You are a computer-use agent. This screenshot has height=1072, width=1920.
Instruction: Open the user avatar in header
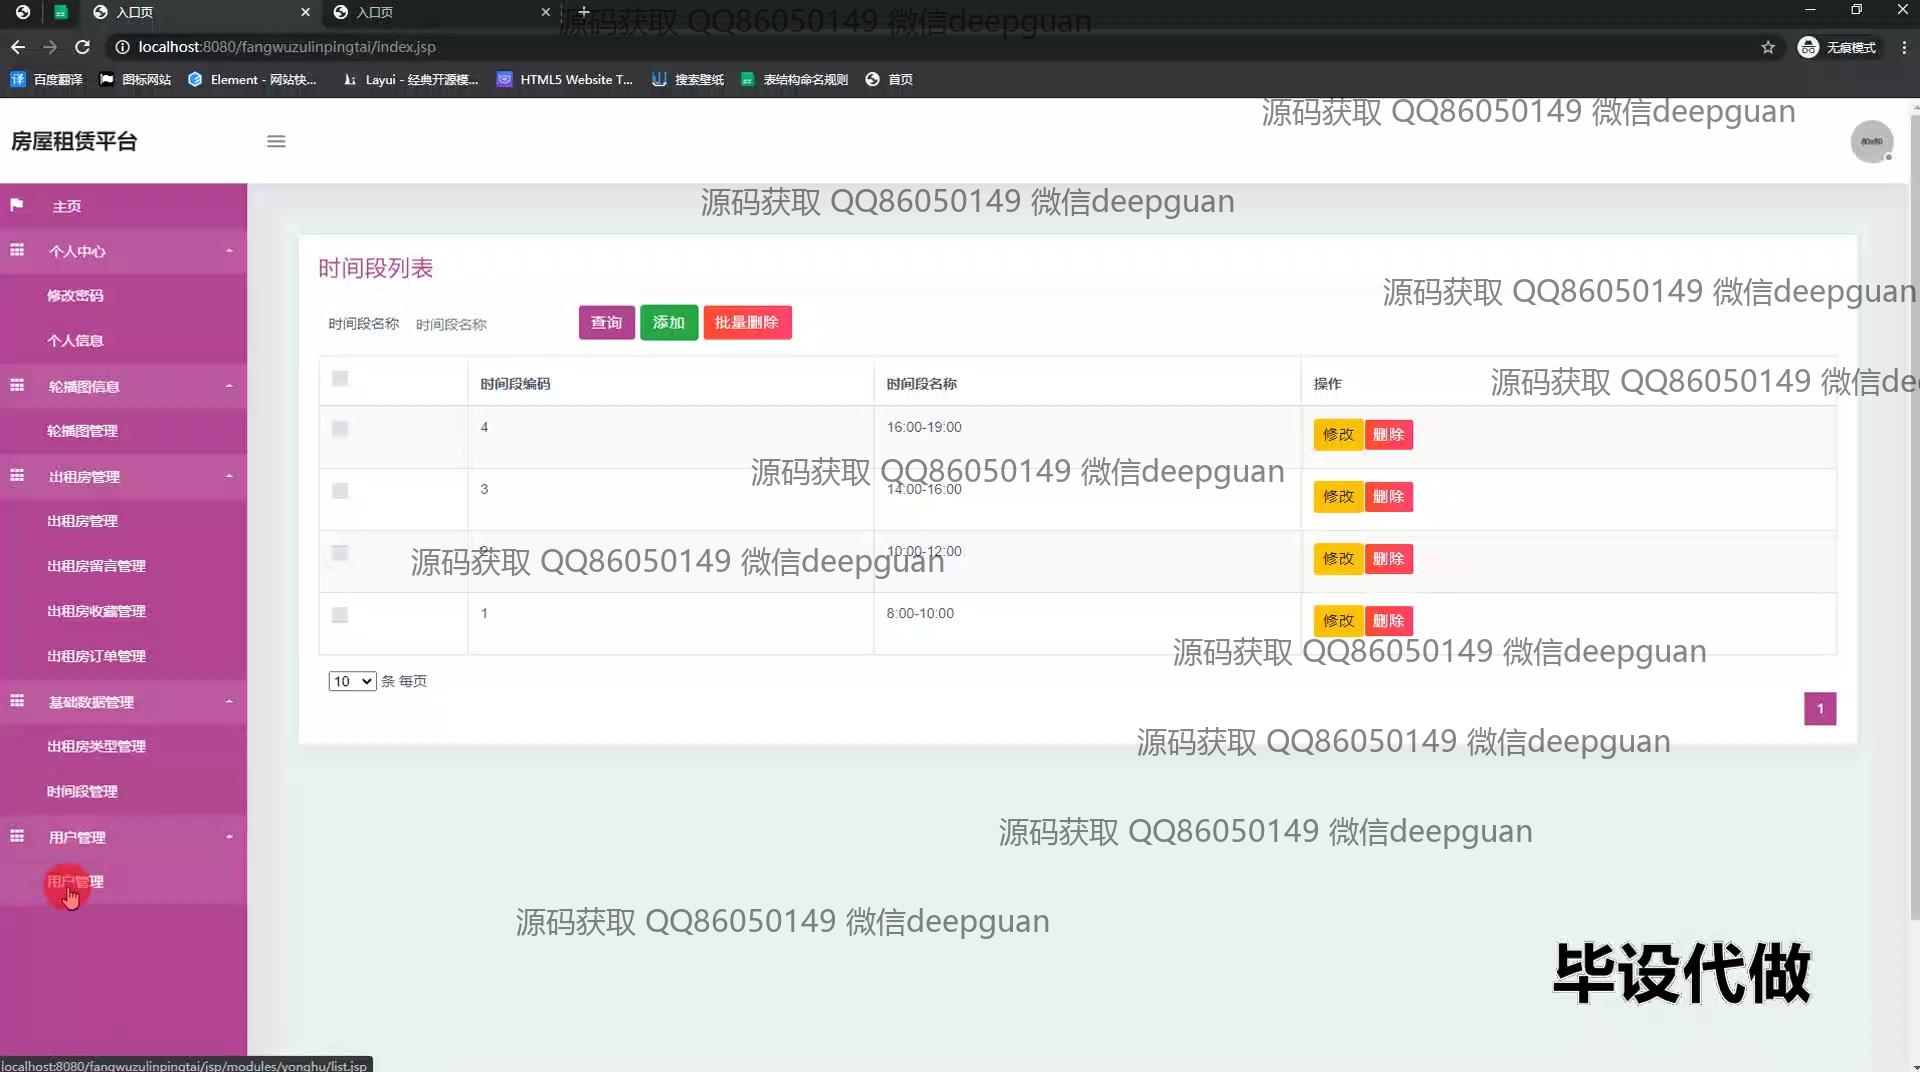pos(1871,142)
